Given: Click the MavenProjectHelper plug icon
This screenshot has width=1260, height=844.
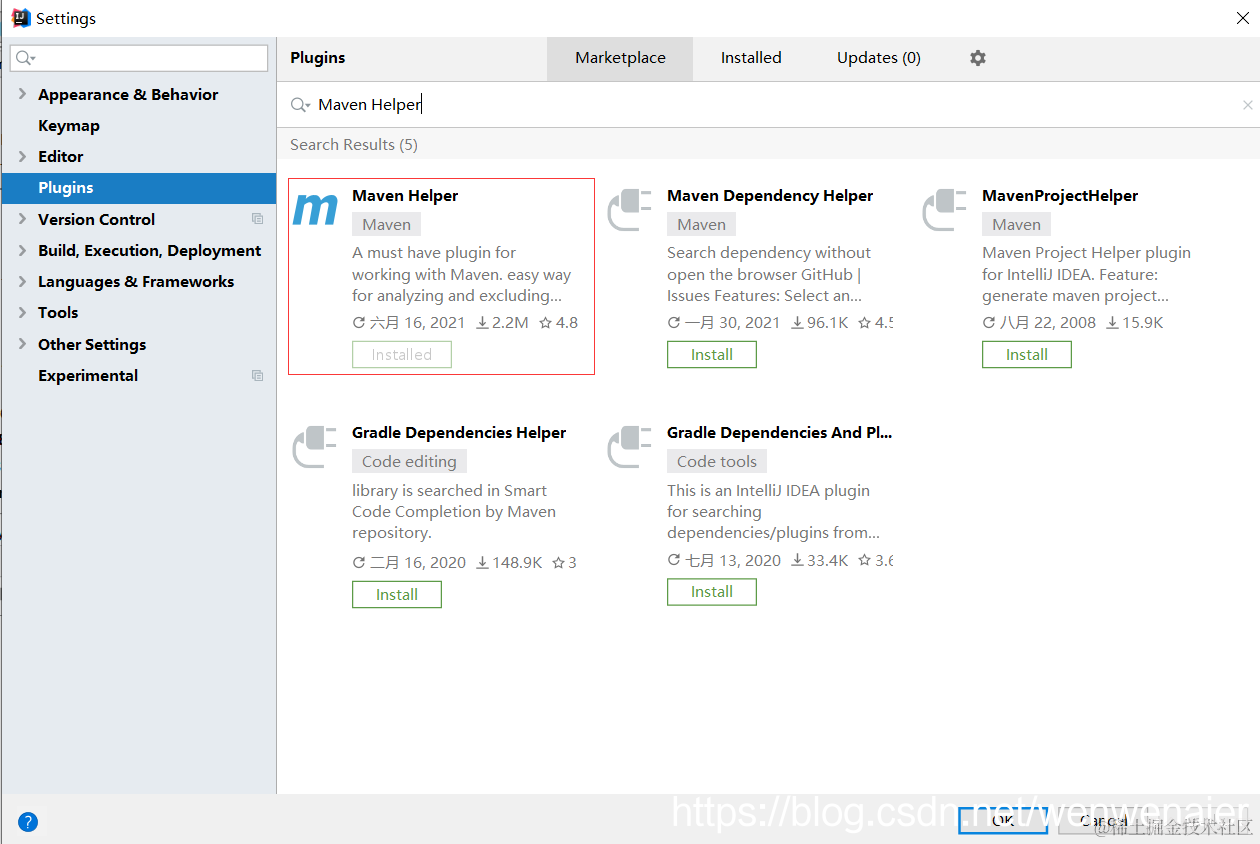Looking at the screenshot, I should tap(945, 210).
